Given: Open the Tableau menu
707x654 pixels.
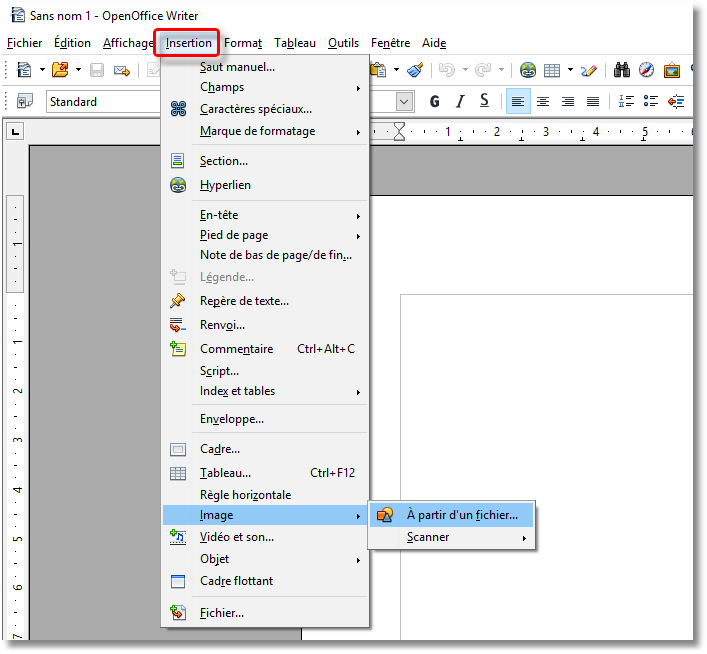Looking at the screenshot, I should coord(295,43).
